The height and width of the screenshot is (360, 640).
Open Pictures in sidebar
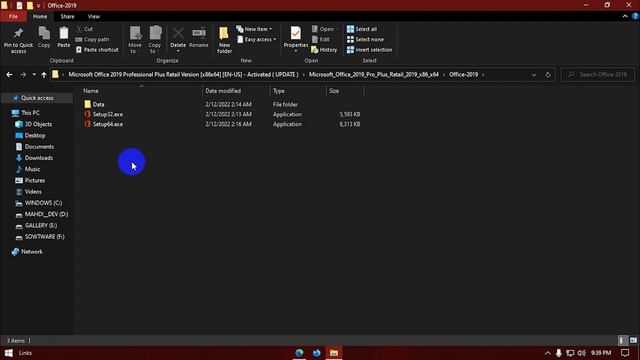tap(35, 180)
